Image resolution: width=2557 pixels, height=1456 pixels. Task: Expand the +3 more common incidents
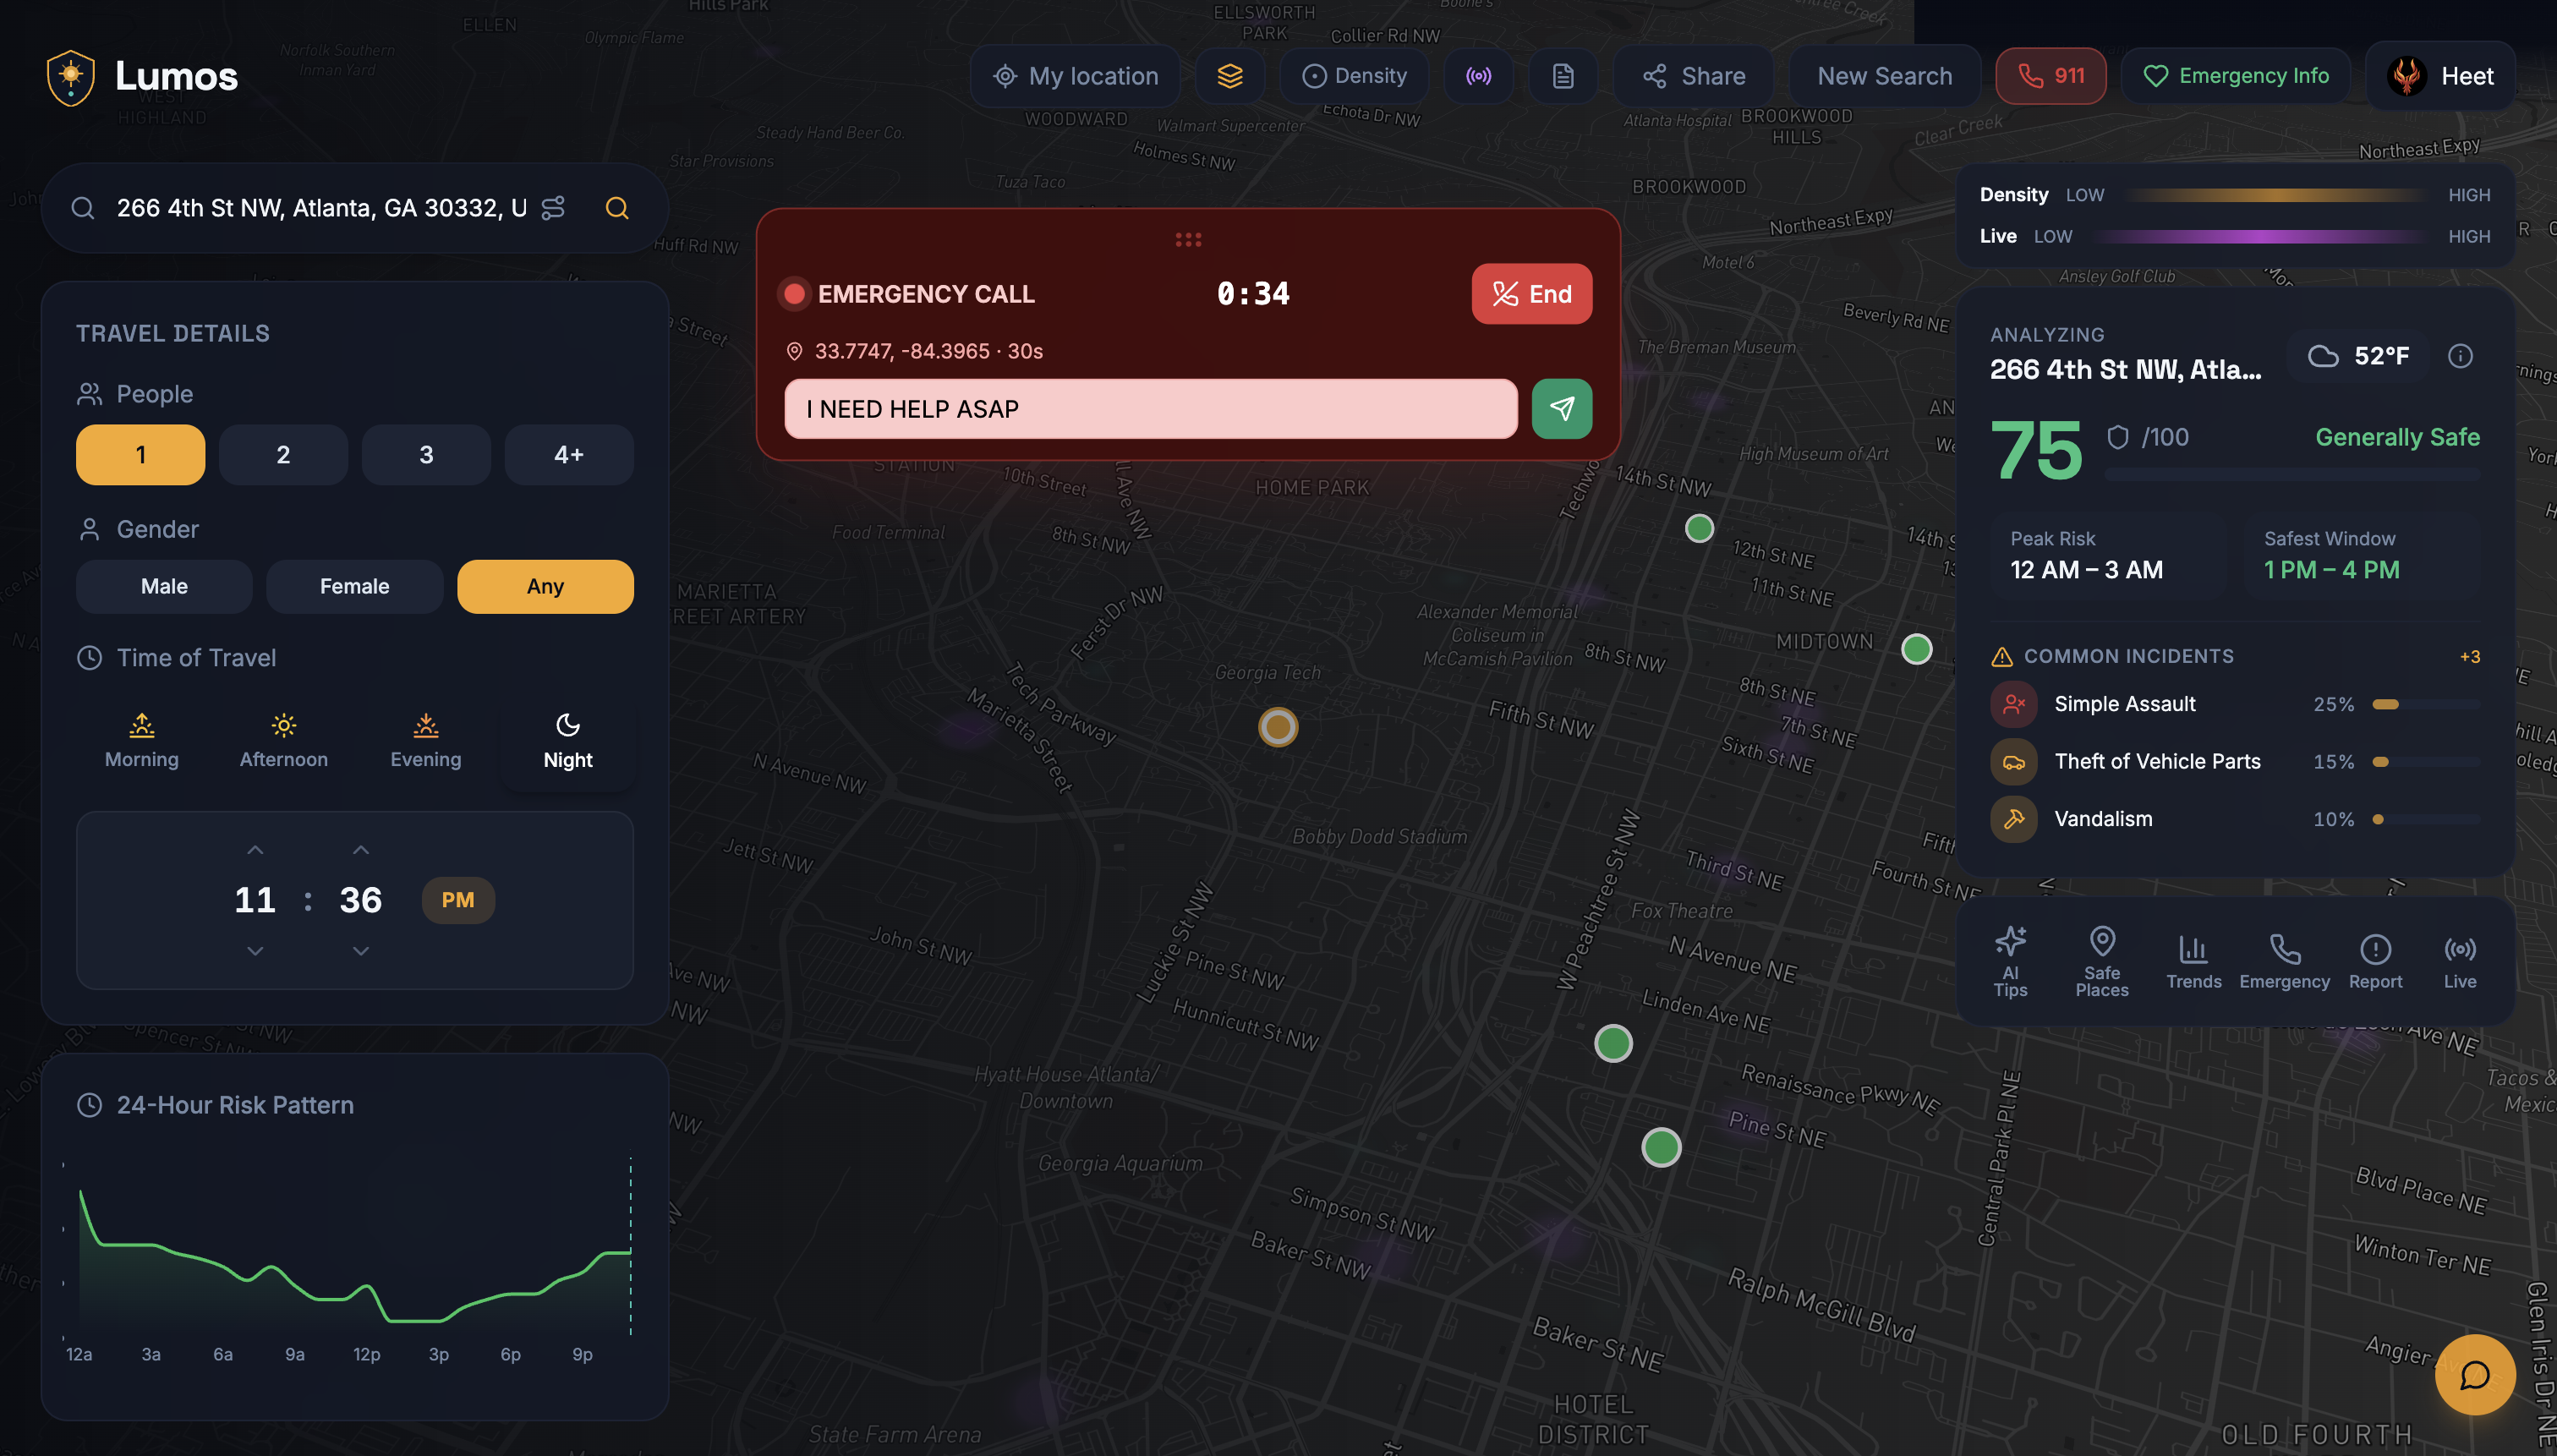point(2469,657)
